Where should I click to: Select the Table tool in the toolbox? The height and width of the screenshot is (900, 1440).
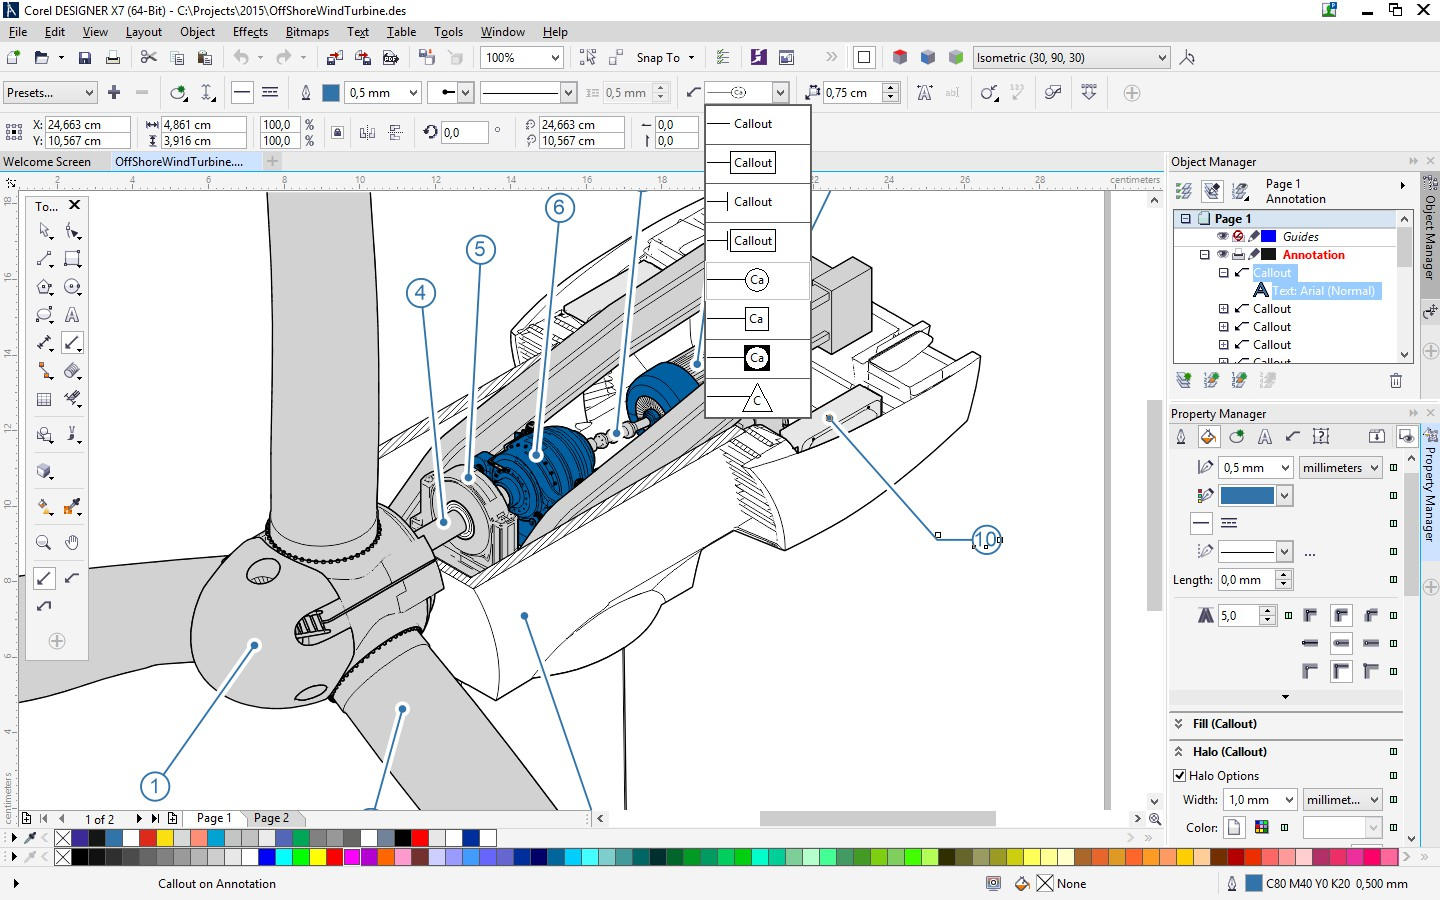pos(44,399)
